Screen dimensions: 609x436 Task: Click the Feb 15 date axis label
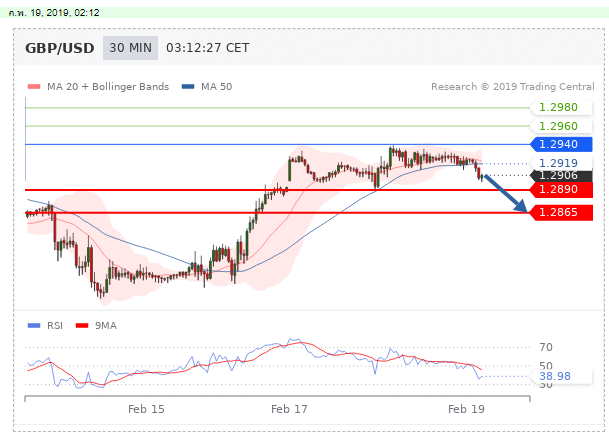click(146, 409)
